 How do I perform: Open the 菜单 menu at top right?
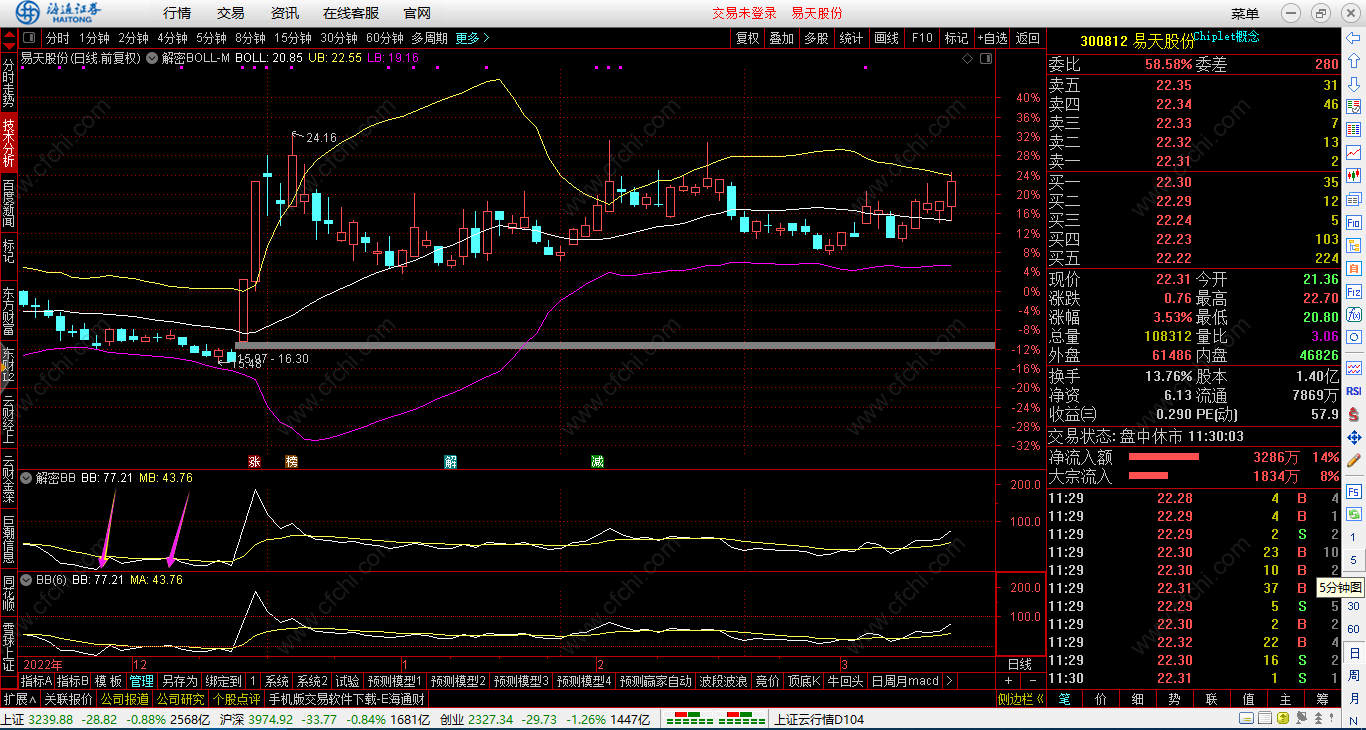click(1245, 13)
